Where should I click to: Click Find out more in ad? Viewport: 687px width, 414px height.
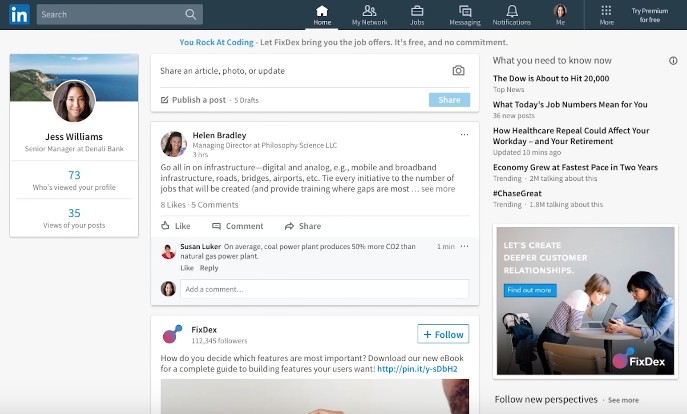click(530, 290)
